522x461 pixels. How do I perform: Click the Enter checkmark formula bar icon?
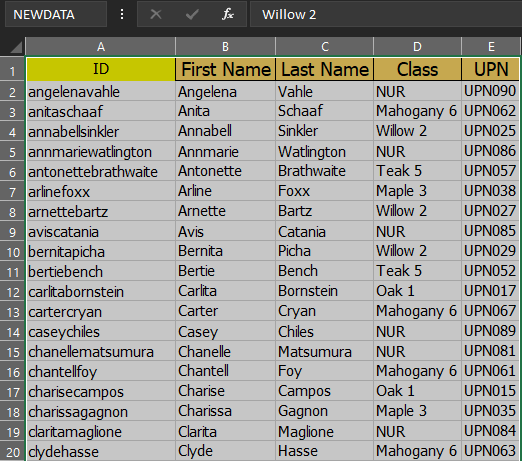tap(192, 14)
